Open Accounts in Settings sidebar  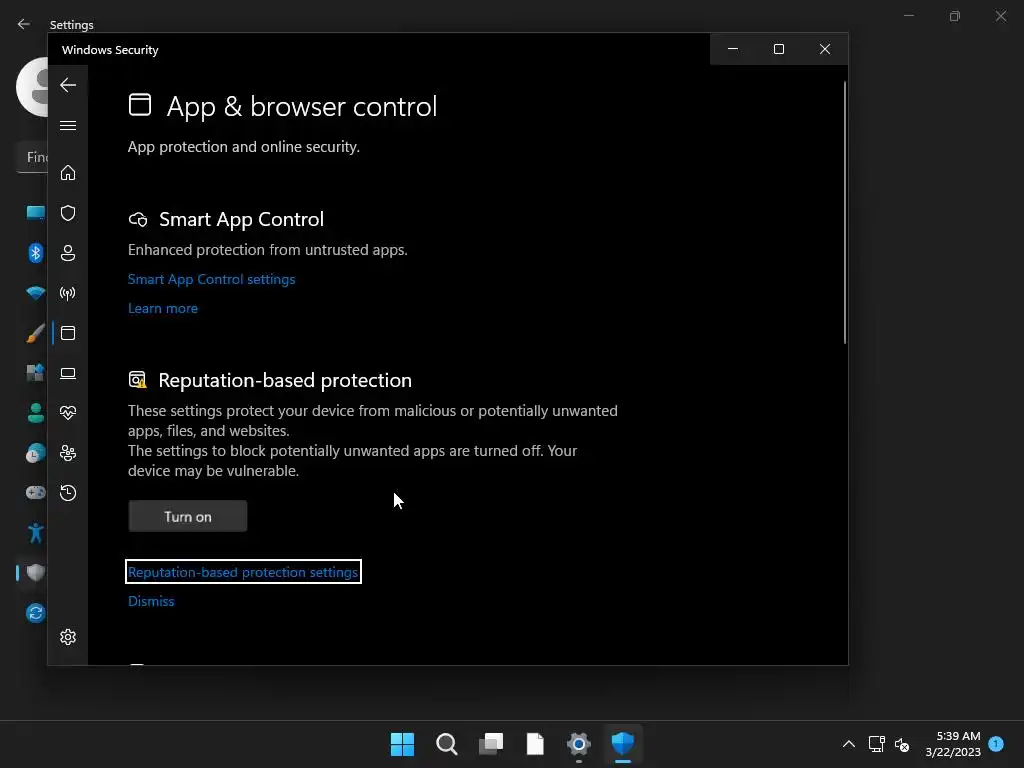tap(35, 413)
